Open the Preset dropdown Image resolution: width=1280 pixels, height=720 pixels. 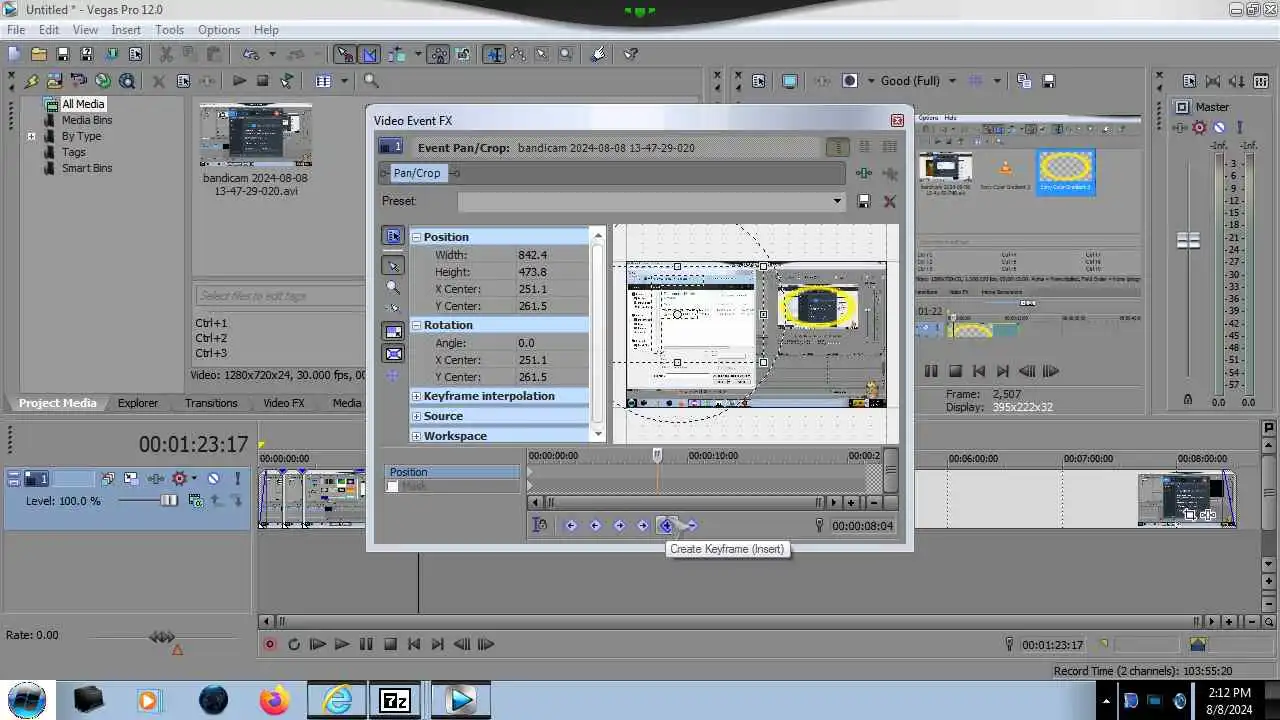tap(837, 201)
